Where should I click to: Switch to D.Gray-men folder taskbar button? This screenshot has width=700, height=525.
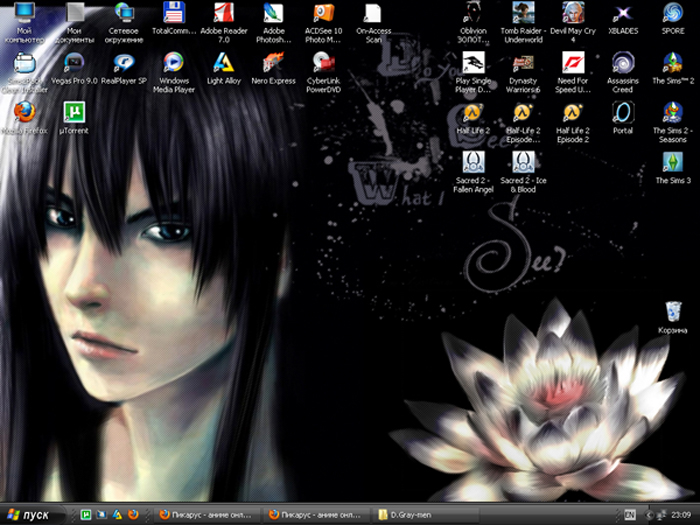click(x=425, y=515)
